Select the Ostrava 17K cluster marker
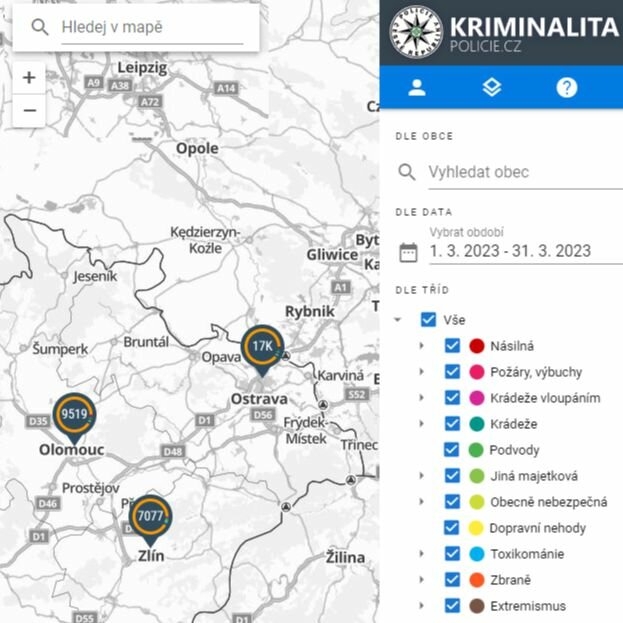The height and width of the screenshot is (623, 623). [x=263, y=346]
